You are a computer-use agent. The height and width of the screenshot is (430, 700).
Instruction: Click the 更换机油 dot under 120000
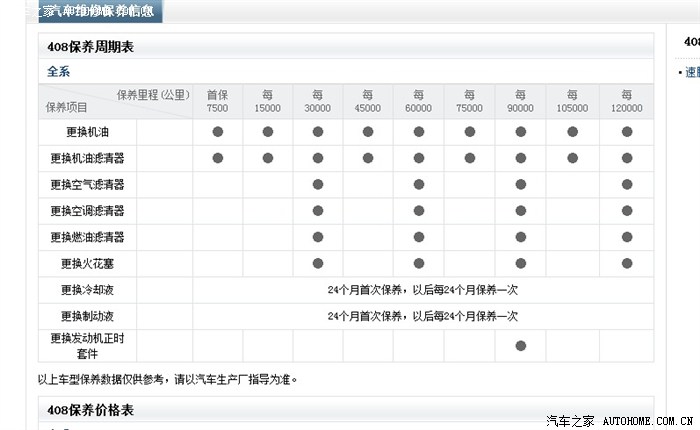(x=627, y=132)
